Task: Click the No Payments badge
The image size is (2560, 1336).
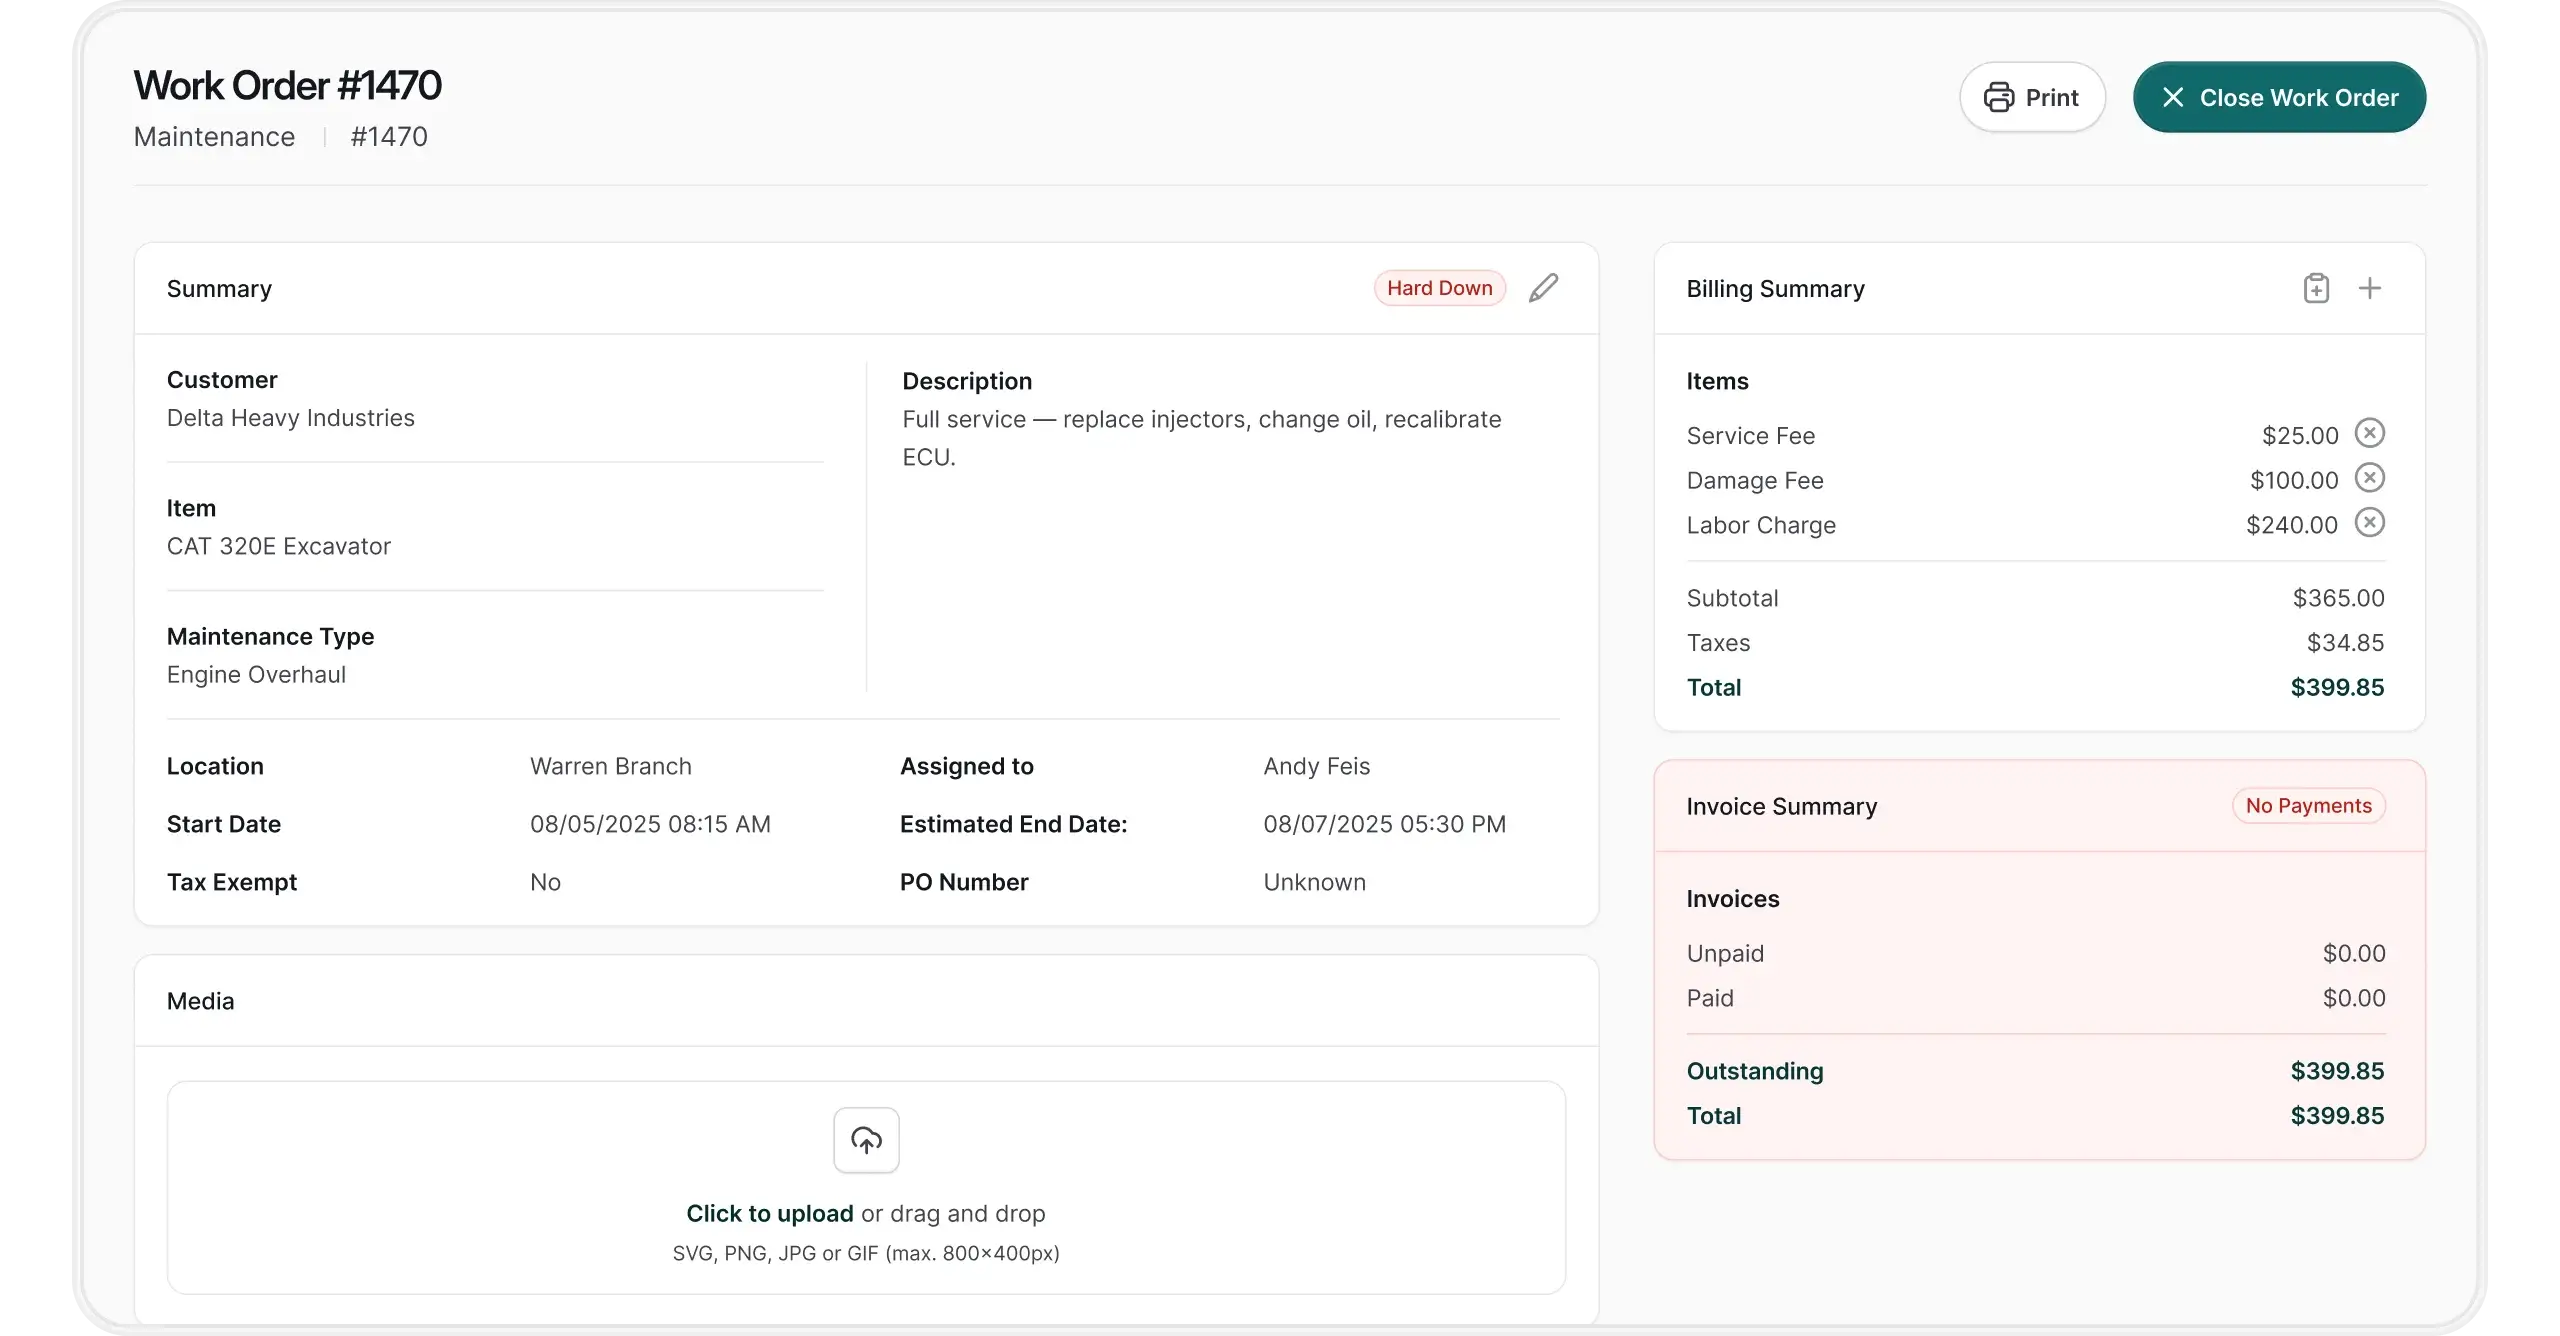Action: (2308, 806)
